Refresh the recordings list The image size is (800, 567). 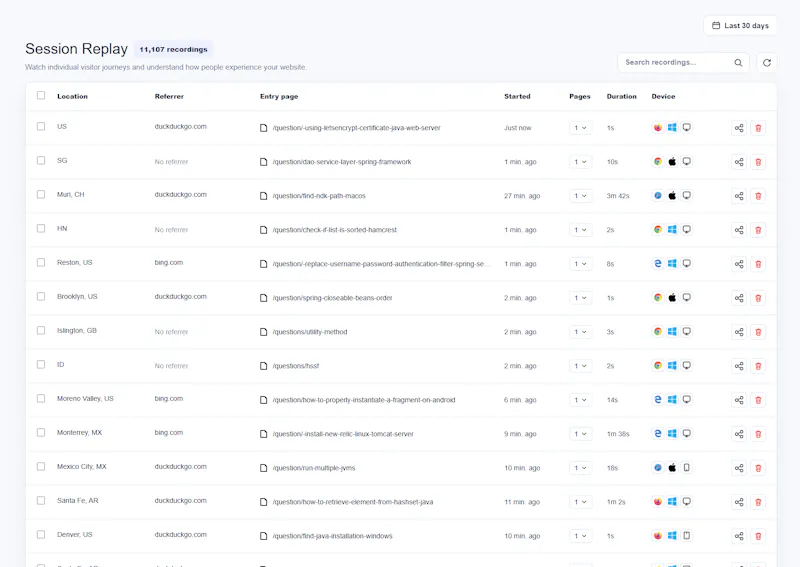(x=766, y=63)
